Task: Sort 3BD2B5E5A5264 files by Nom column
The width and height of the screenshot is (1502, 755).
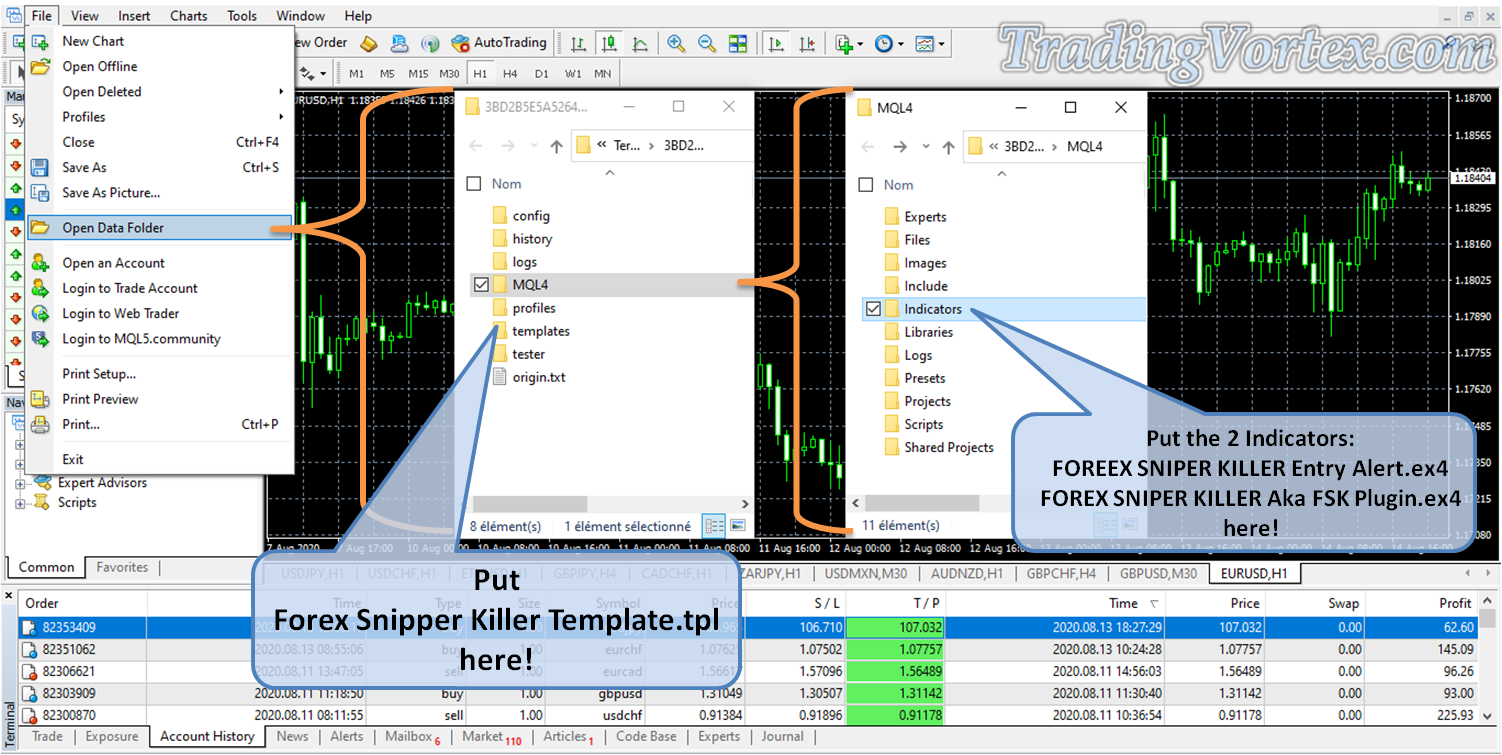Action: (x=506, y=184)
